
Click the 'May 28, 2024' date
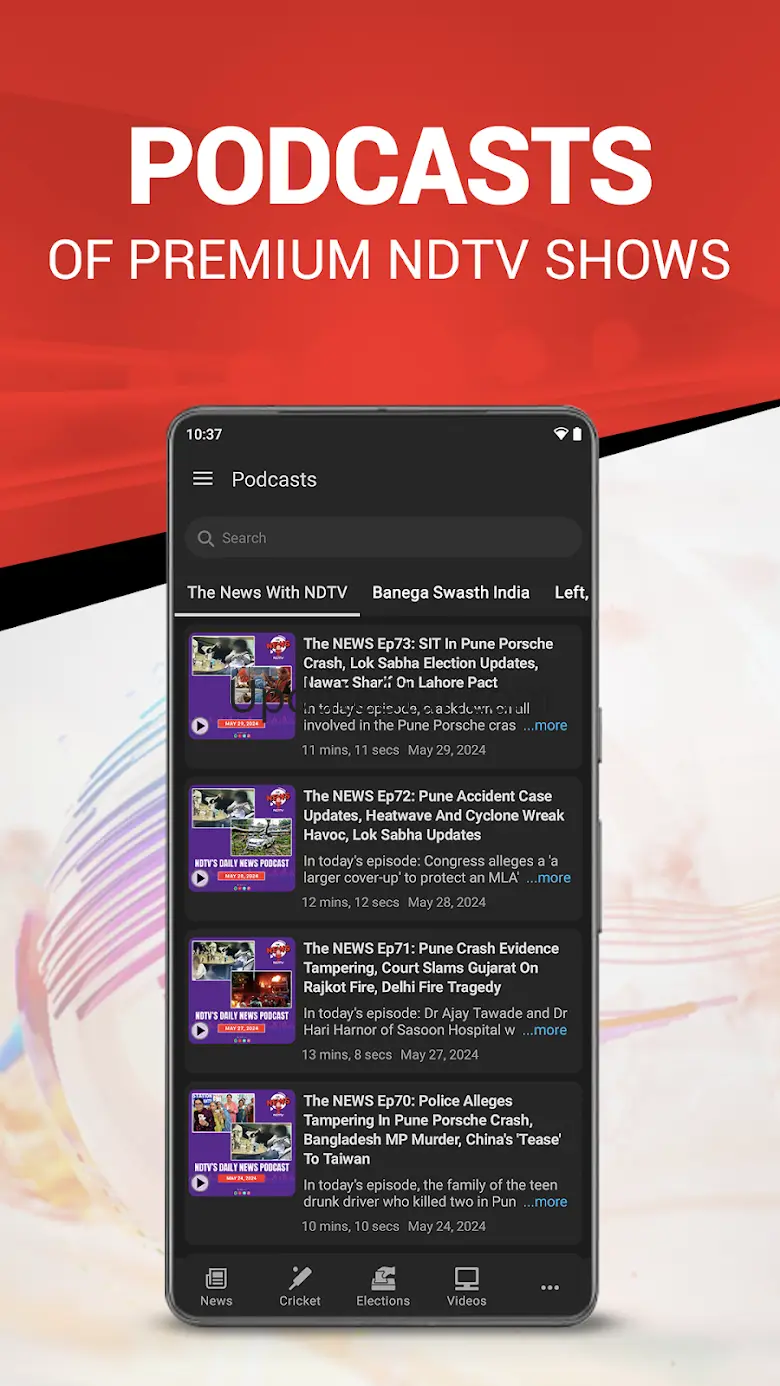(447, 902)
